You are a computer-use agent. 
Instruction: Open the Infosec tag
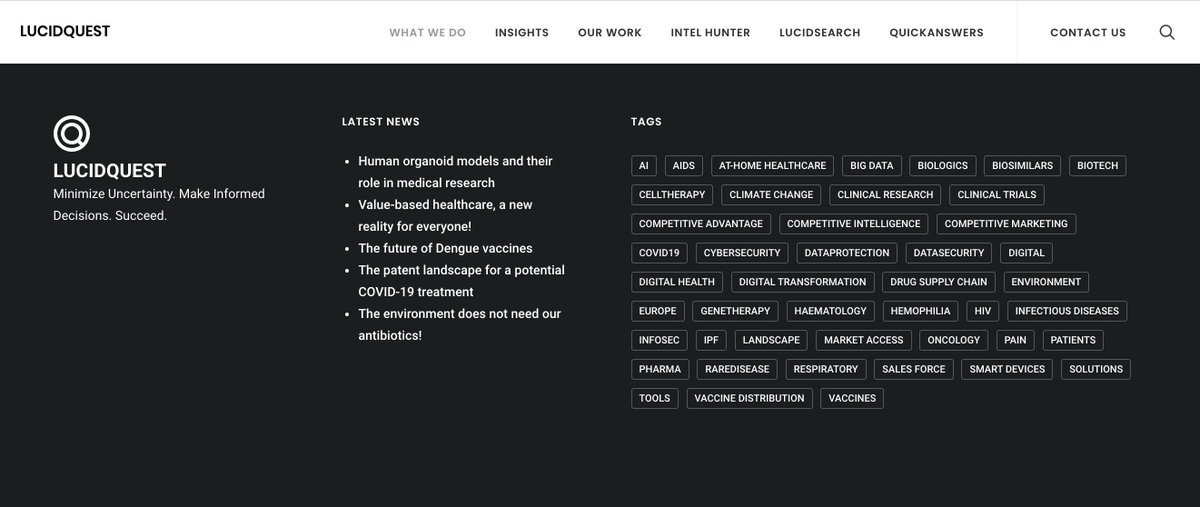tap(659, 340)
